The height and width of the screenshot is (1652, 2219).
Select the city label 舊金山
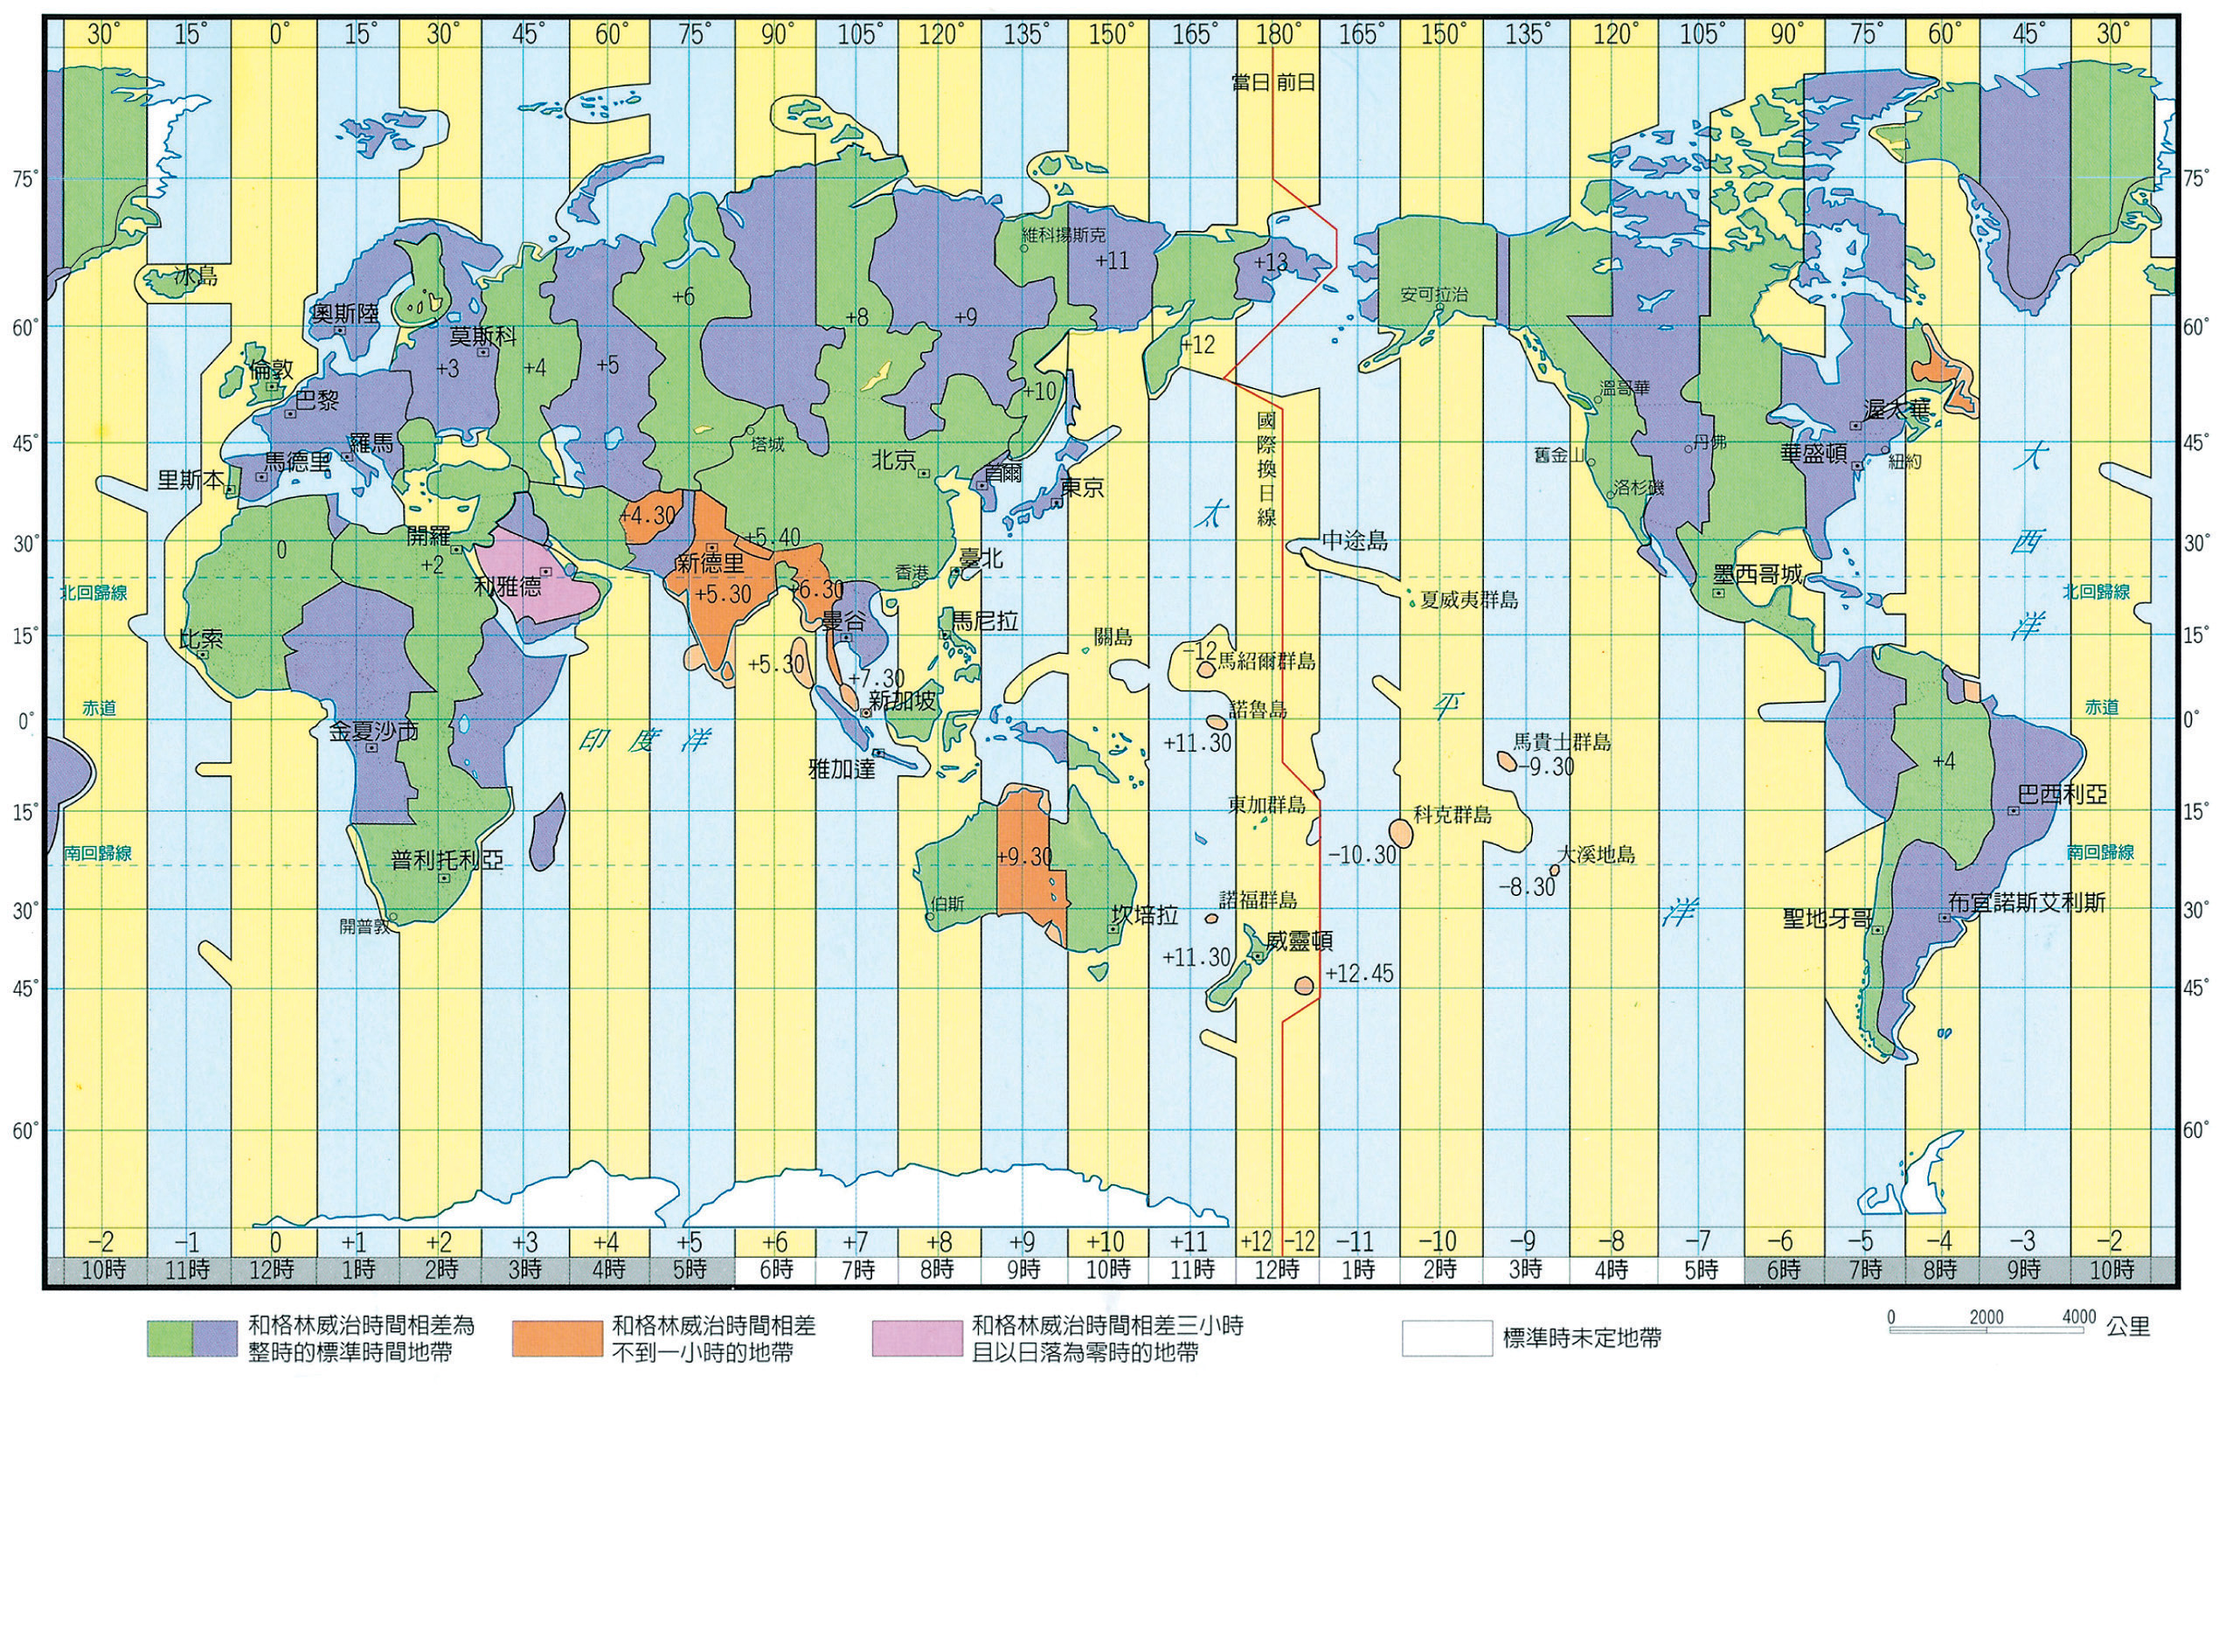[1560, 455]
